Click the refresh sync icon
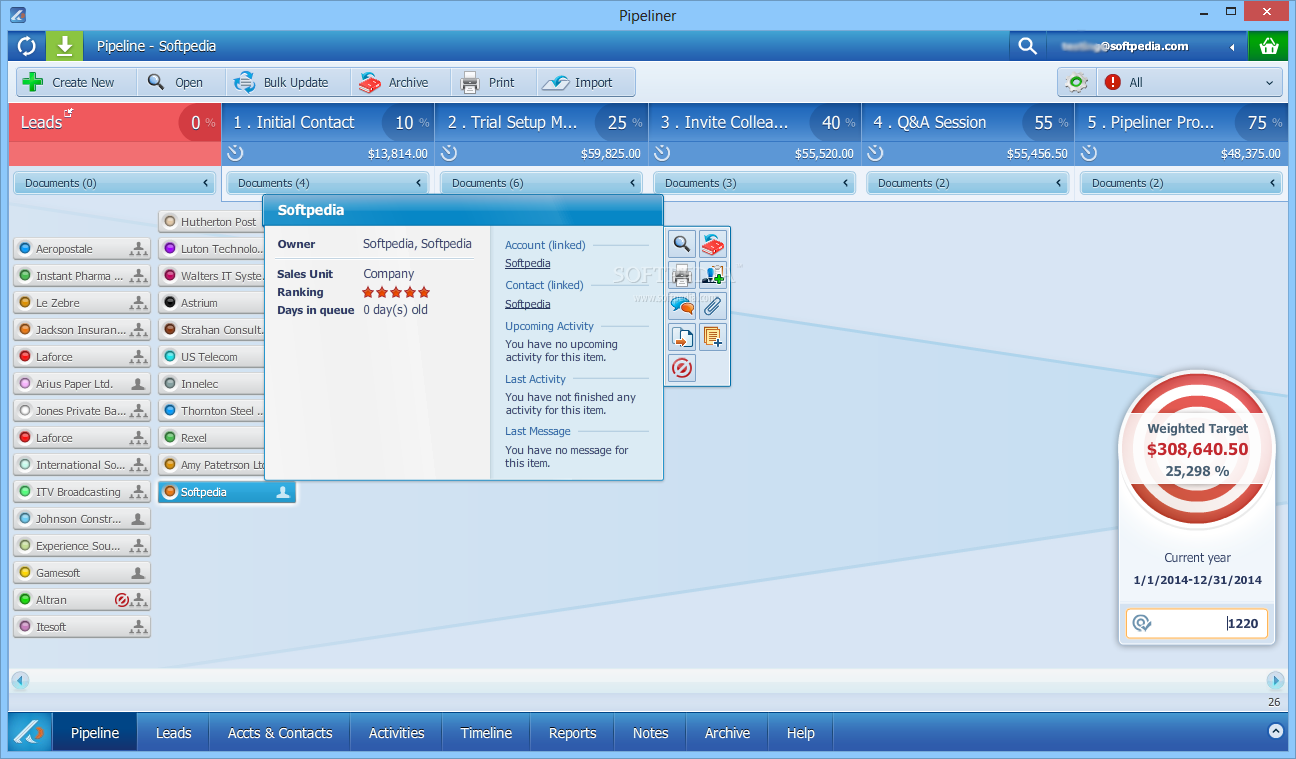Screen dimensions: 1296x759 tap(27, 46)
